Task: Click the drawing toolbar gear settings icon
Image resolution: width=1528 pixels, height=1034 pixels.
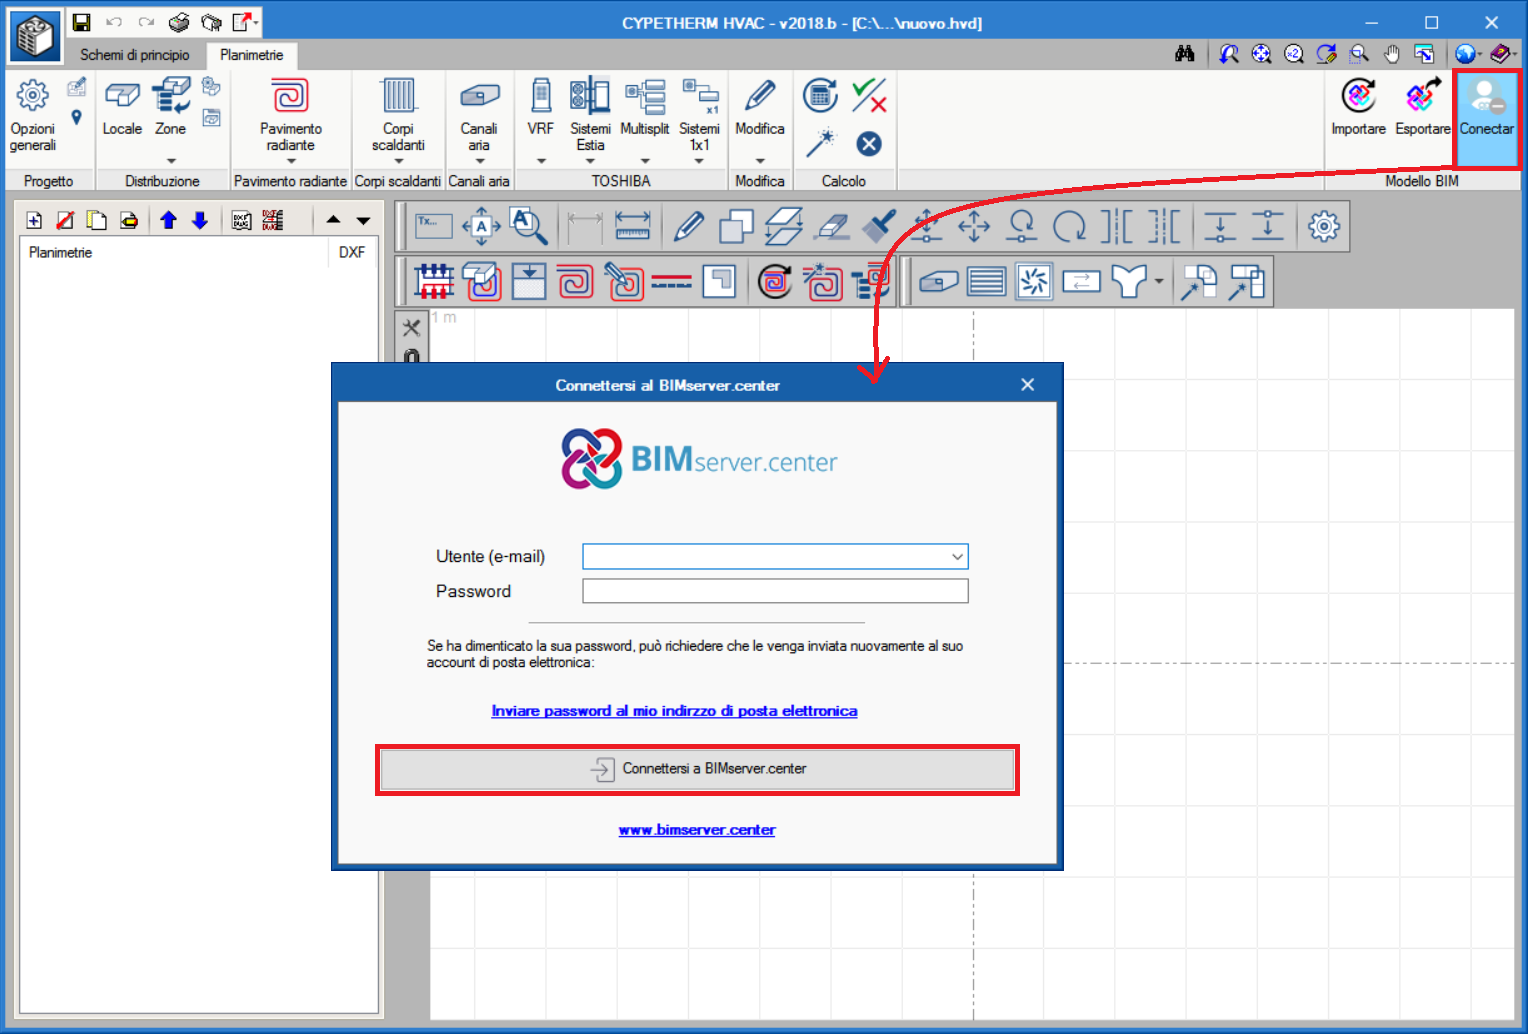Action: [x=1324, y=226]
